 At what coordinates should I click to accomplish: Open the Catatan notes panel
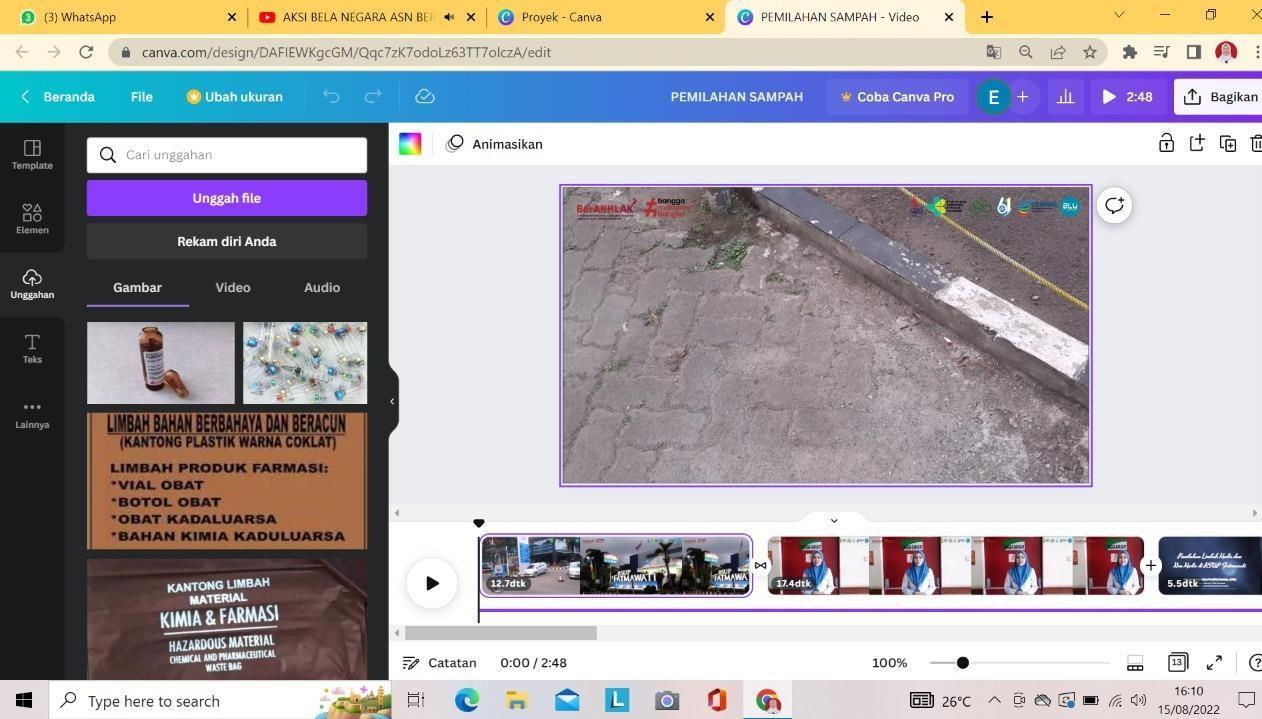click(x=440, y=663)
